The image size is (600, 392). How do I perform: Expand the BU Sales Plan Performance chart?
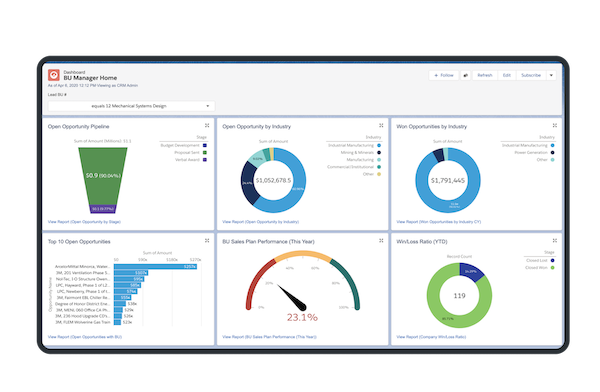[381, 241]
